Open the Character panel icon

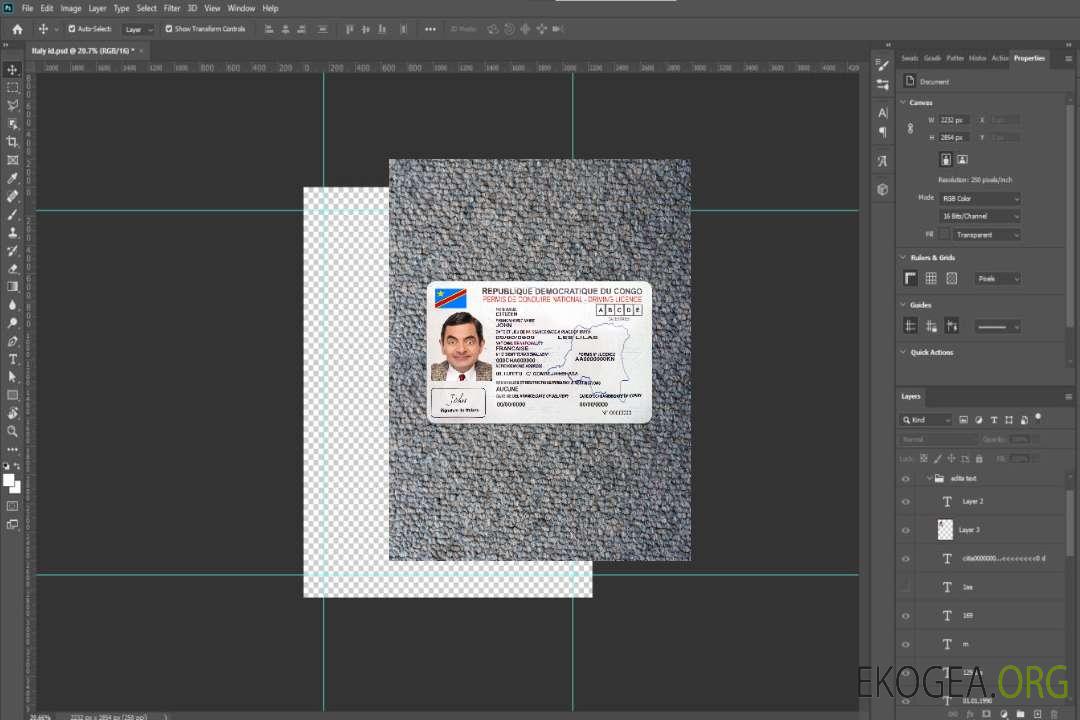(x=883, y=113)
